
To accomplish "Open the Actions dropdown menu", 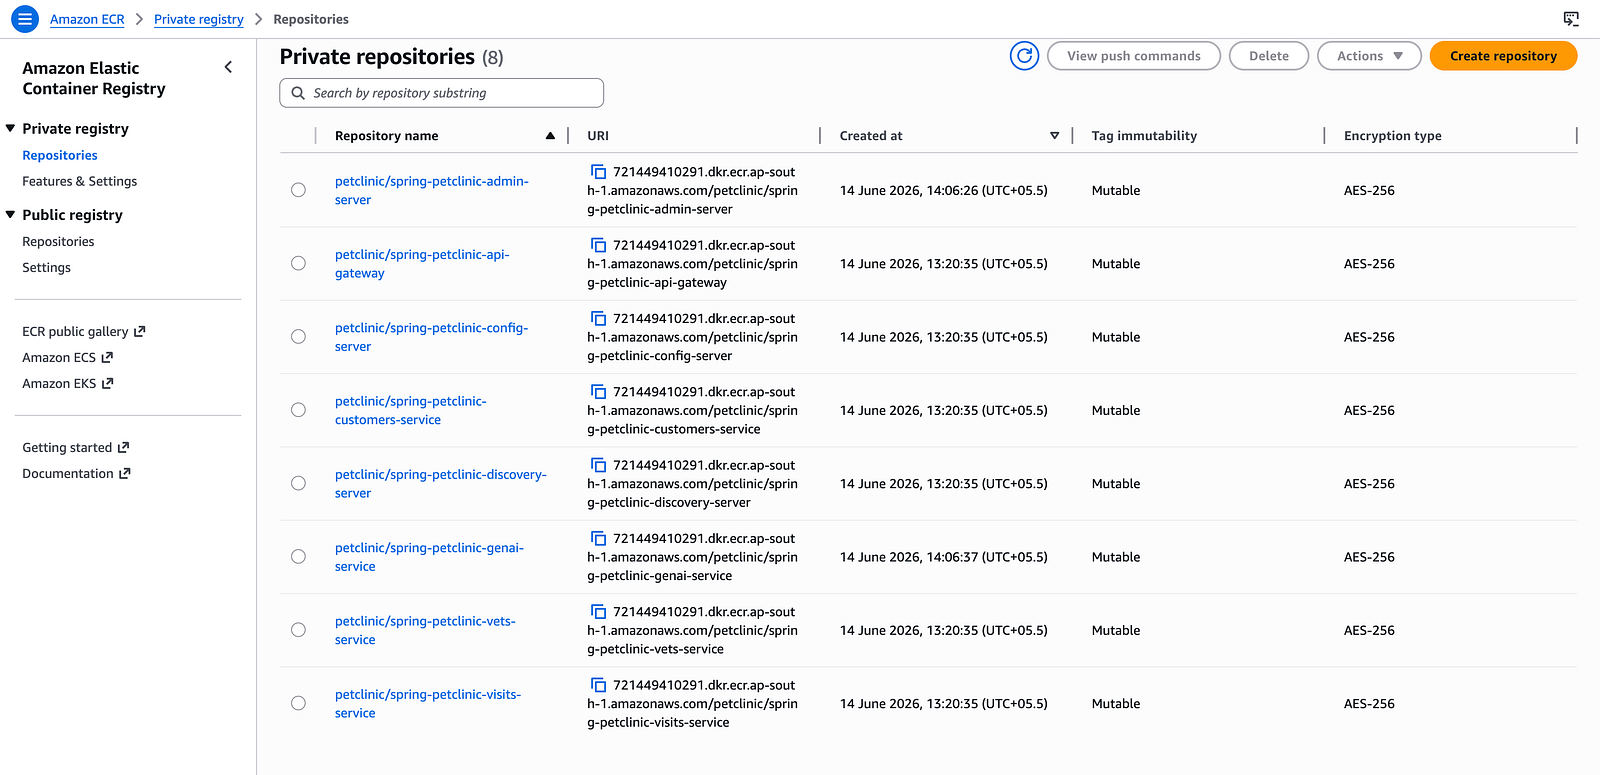I will 1369,56.
